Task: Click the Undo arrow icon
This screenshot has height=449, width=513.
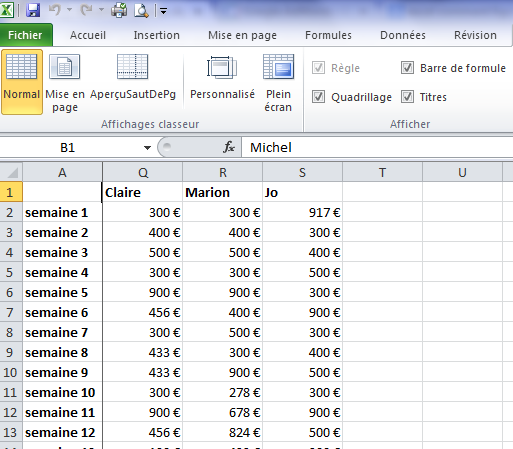Action: coord(55,10)
